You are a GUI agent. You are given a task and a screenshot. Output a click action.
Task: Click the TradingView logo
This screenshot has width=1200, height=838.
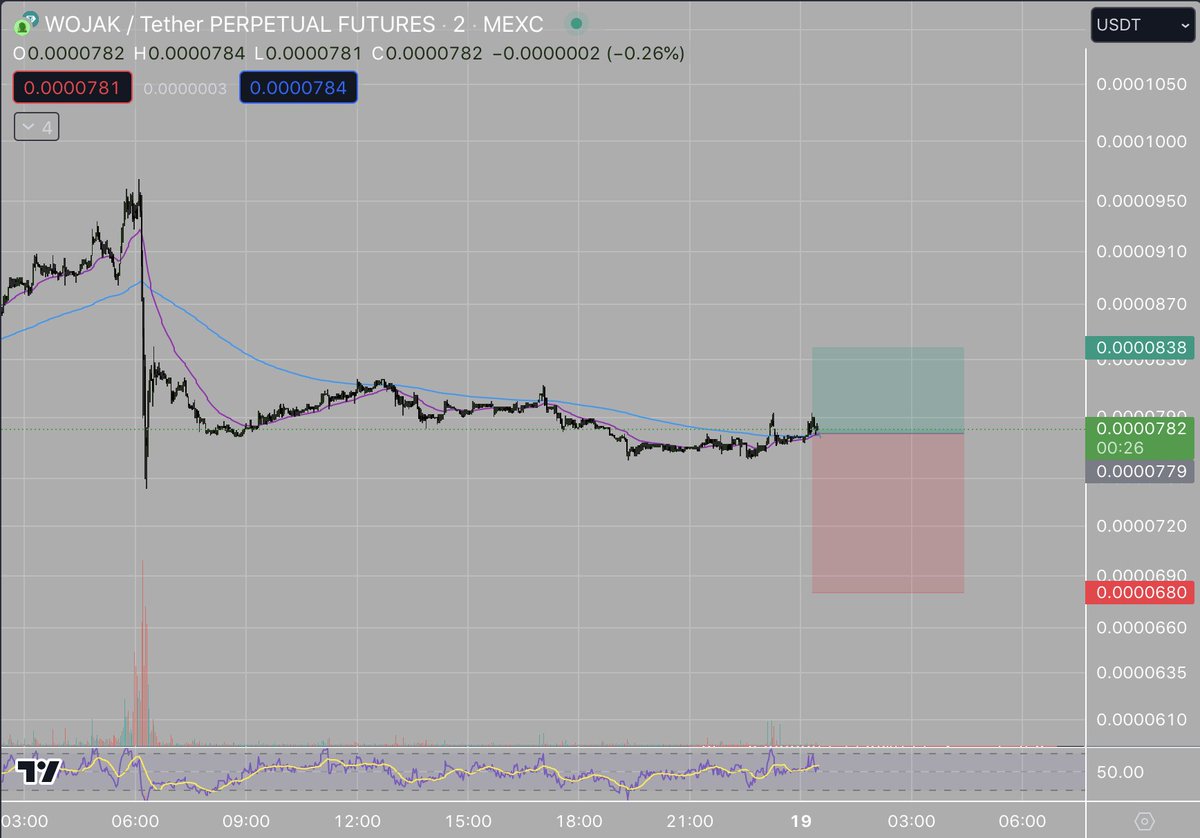[x=38, y=771]
